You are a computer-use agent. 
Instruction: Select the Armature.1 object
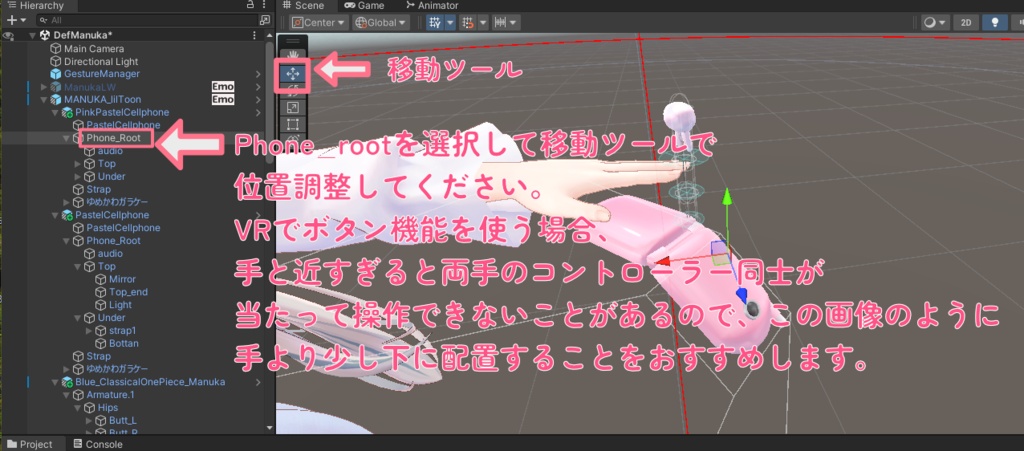tap(110, 395)
